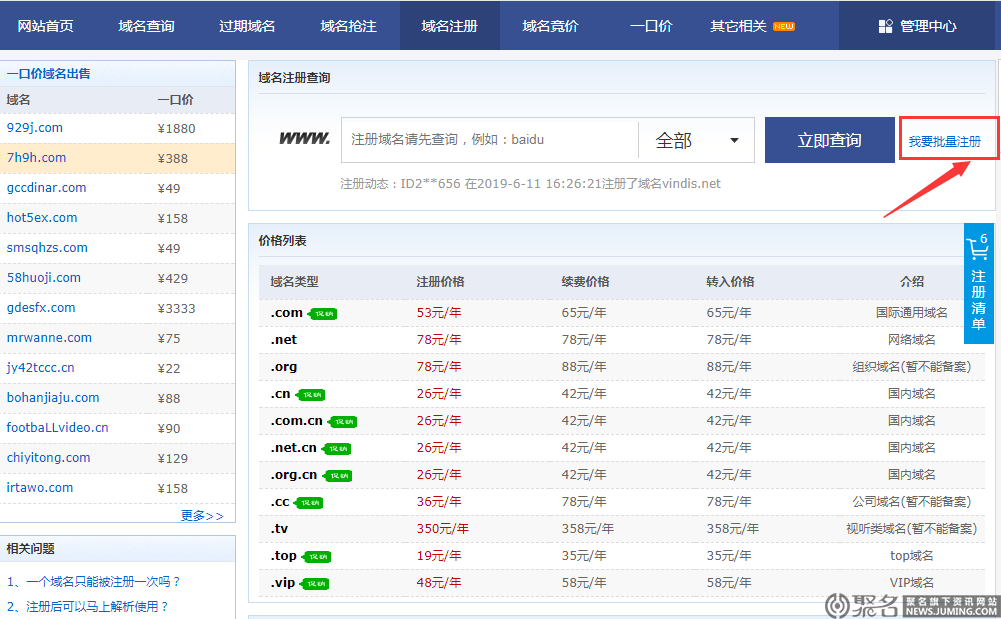1001x619 pixels.
Task: Open question 注册后可以马上解析使用？
Action: [88, 606]
